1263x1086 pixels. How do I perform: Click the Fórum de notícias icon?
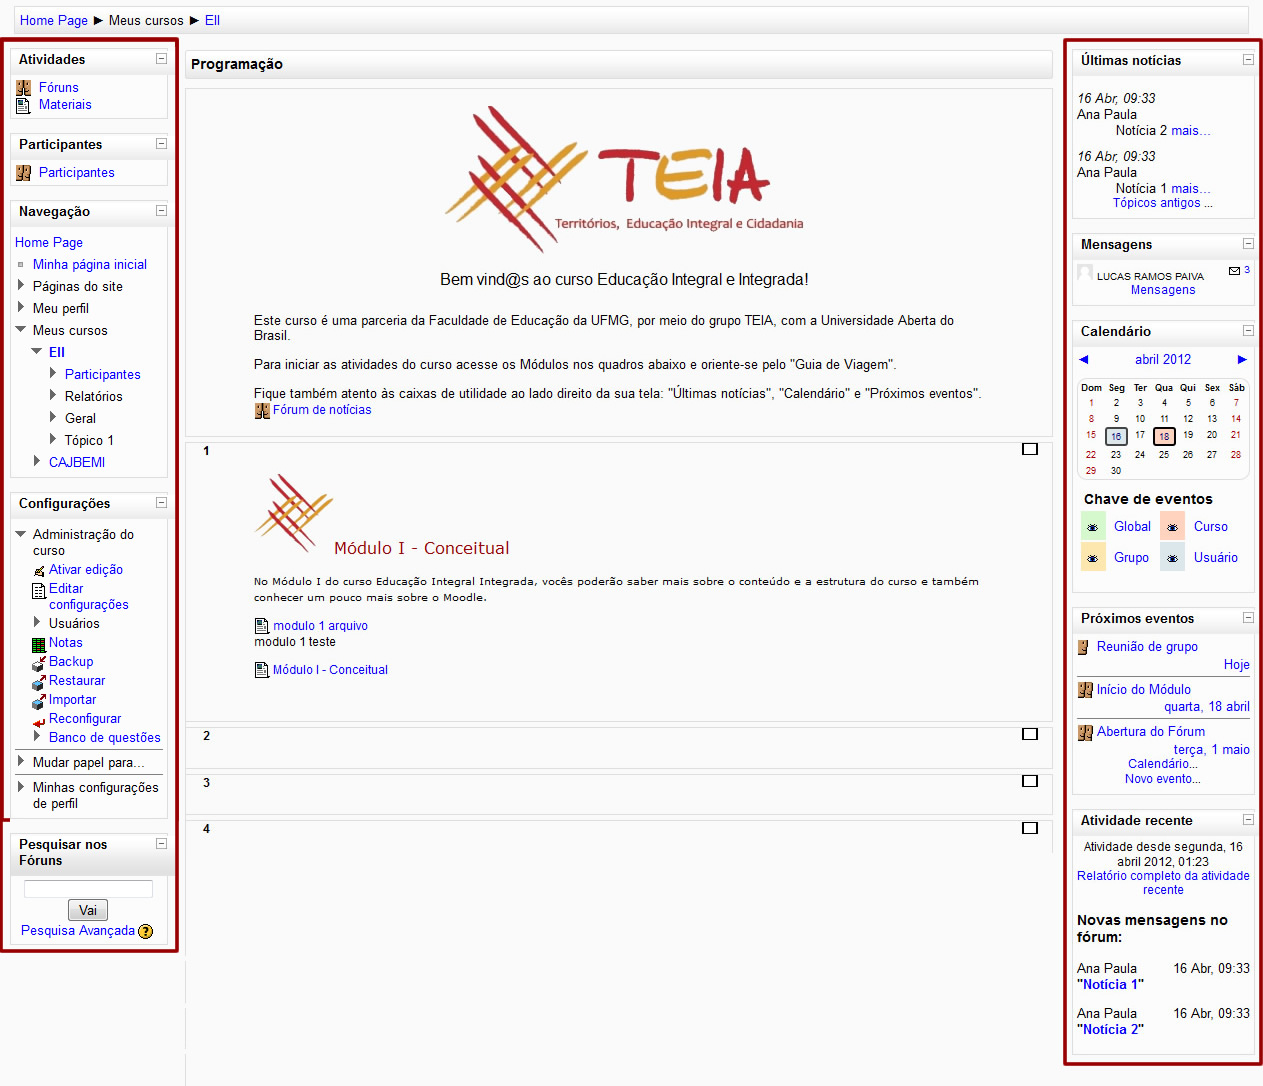tap(262, 410)
